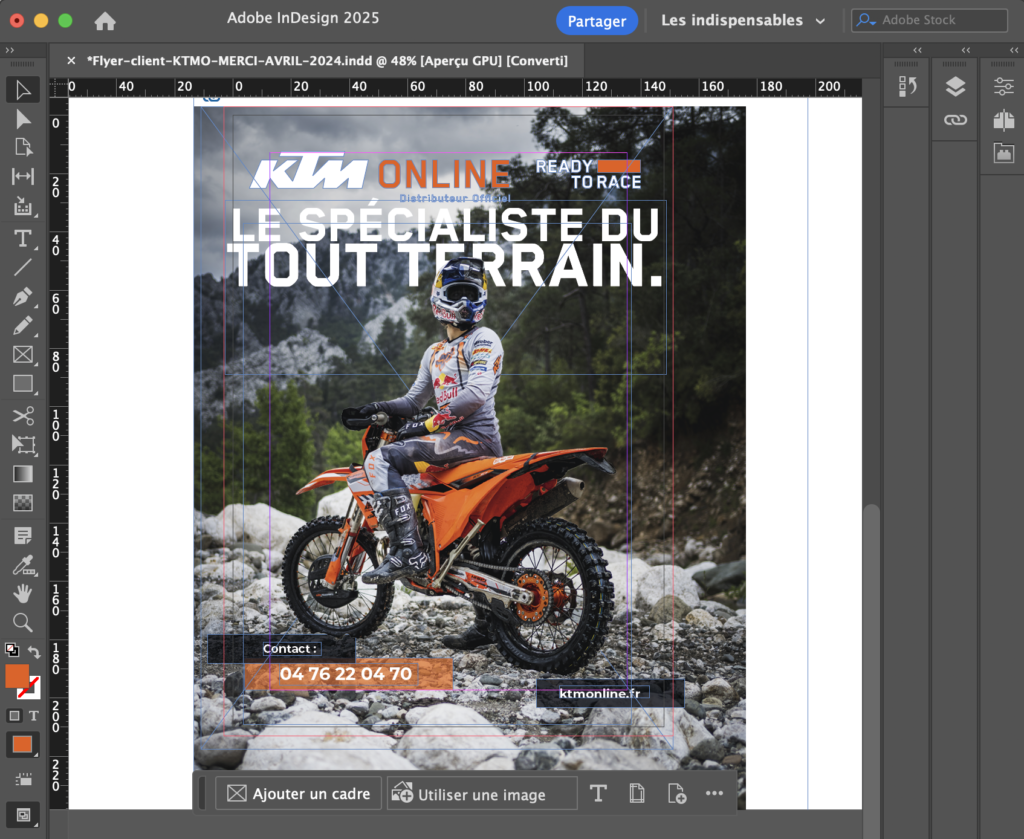Set formatting to affect text
1024x839 pixels.
33,716
